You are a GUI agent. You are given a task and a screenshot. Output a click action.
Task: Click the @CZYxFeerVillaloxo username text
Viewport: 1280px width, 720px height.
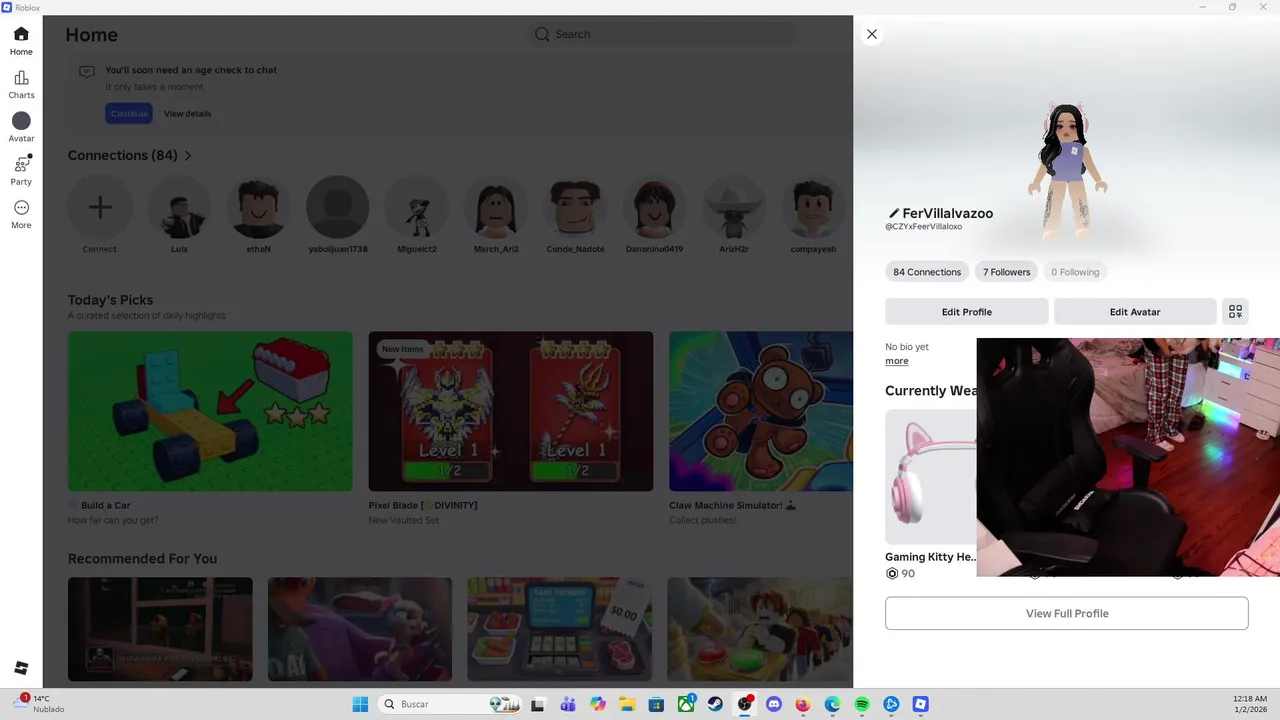pos(923,227)
